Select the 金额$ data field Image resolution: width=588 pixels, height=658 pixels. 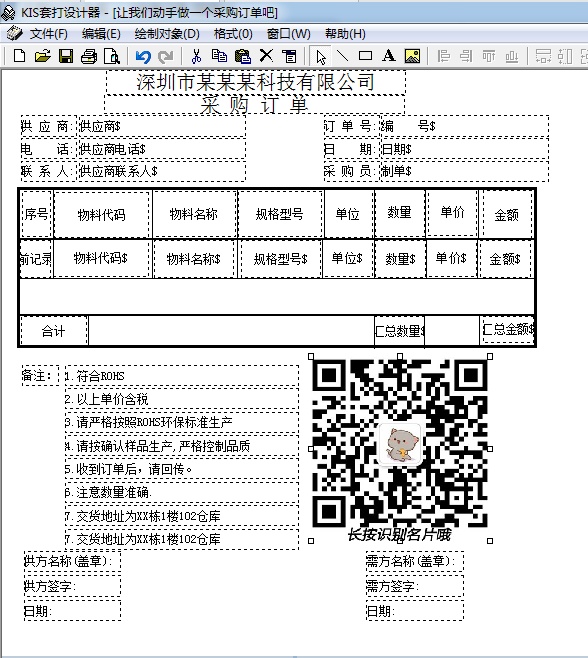tap(505, 259)
